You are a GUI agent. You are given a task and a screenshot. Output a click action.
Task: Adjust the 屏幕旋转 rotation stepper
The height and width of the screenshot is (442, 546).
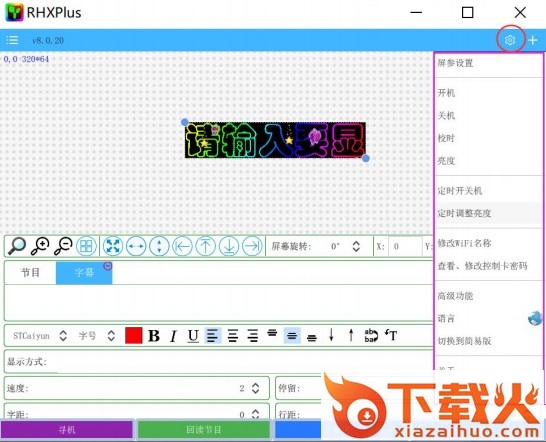356,246
